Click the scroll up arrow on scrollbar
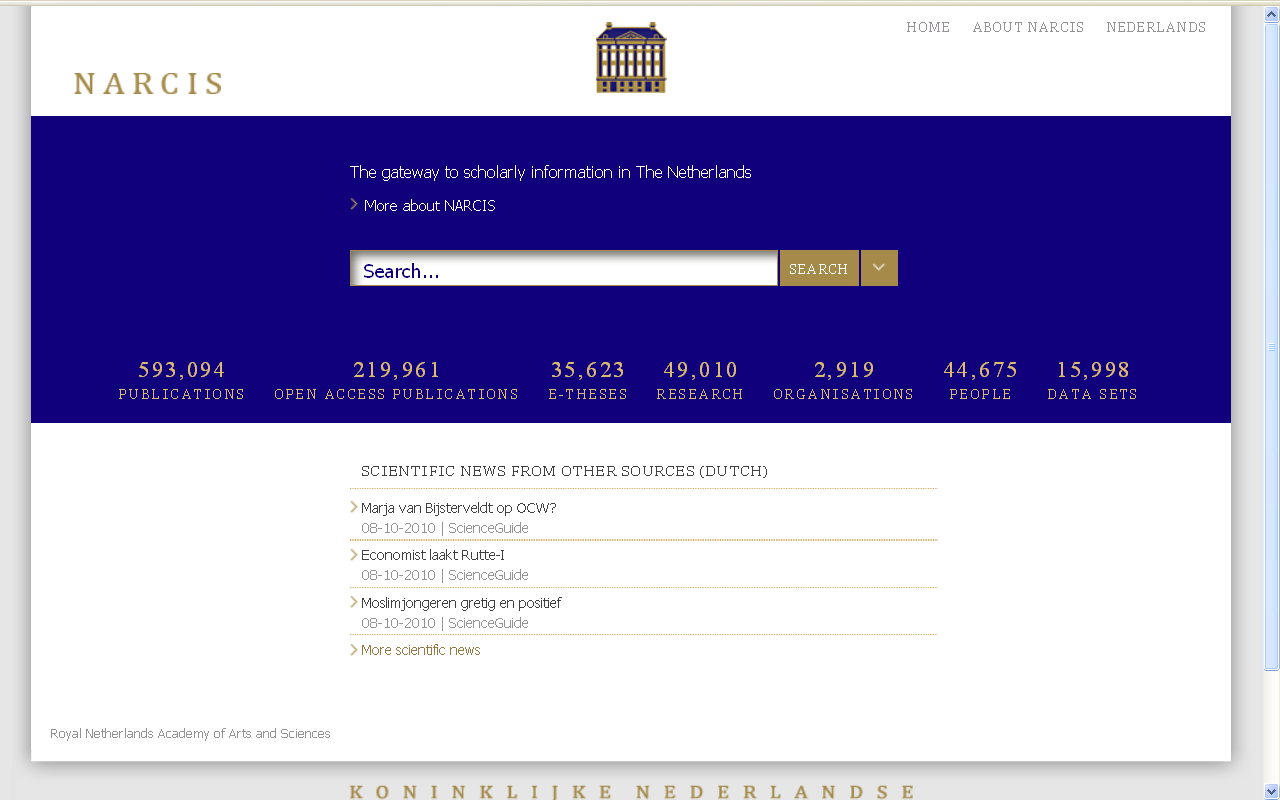The height and width of the screenshot is (800, 1280). tap(1272, 14)
